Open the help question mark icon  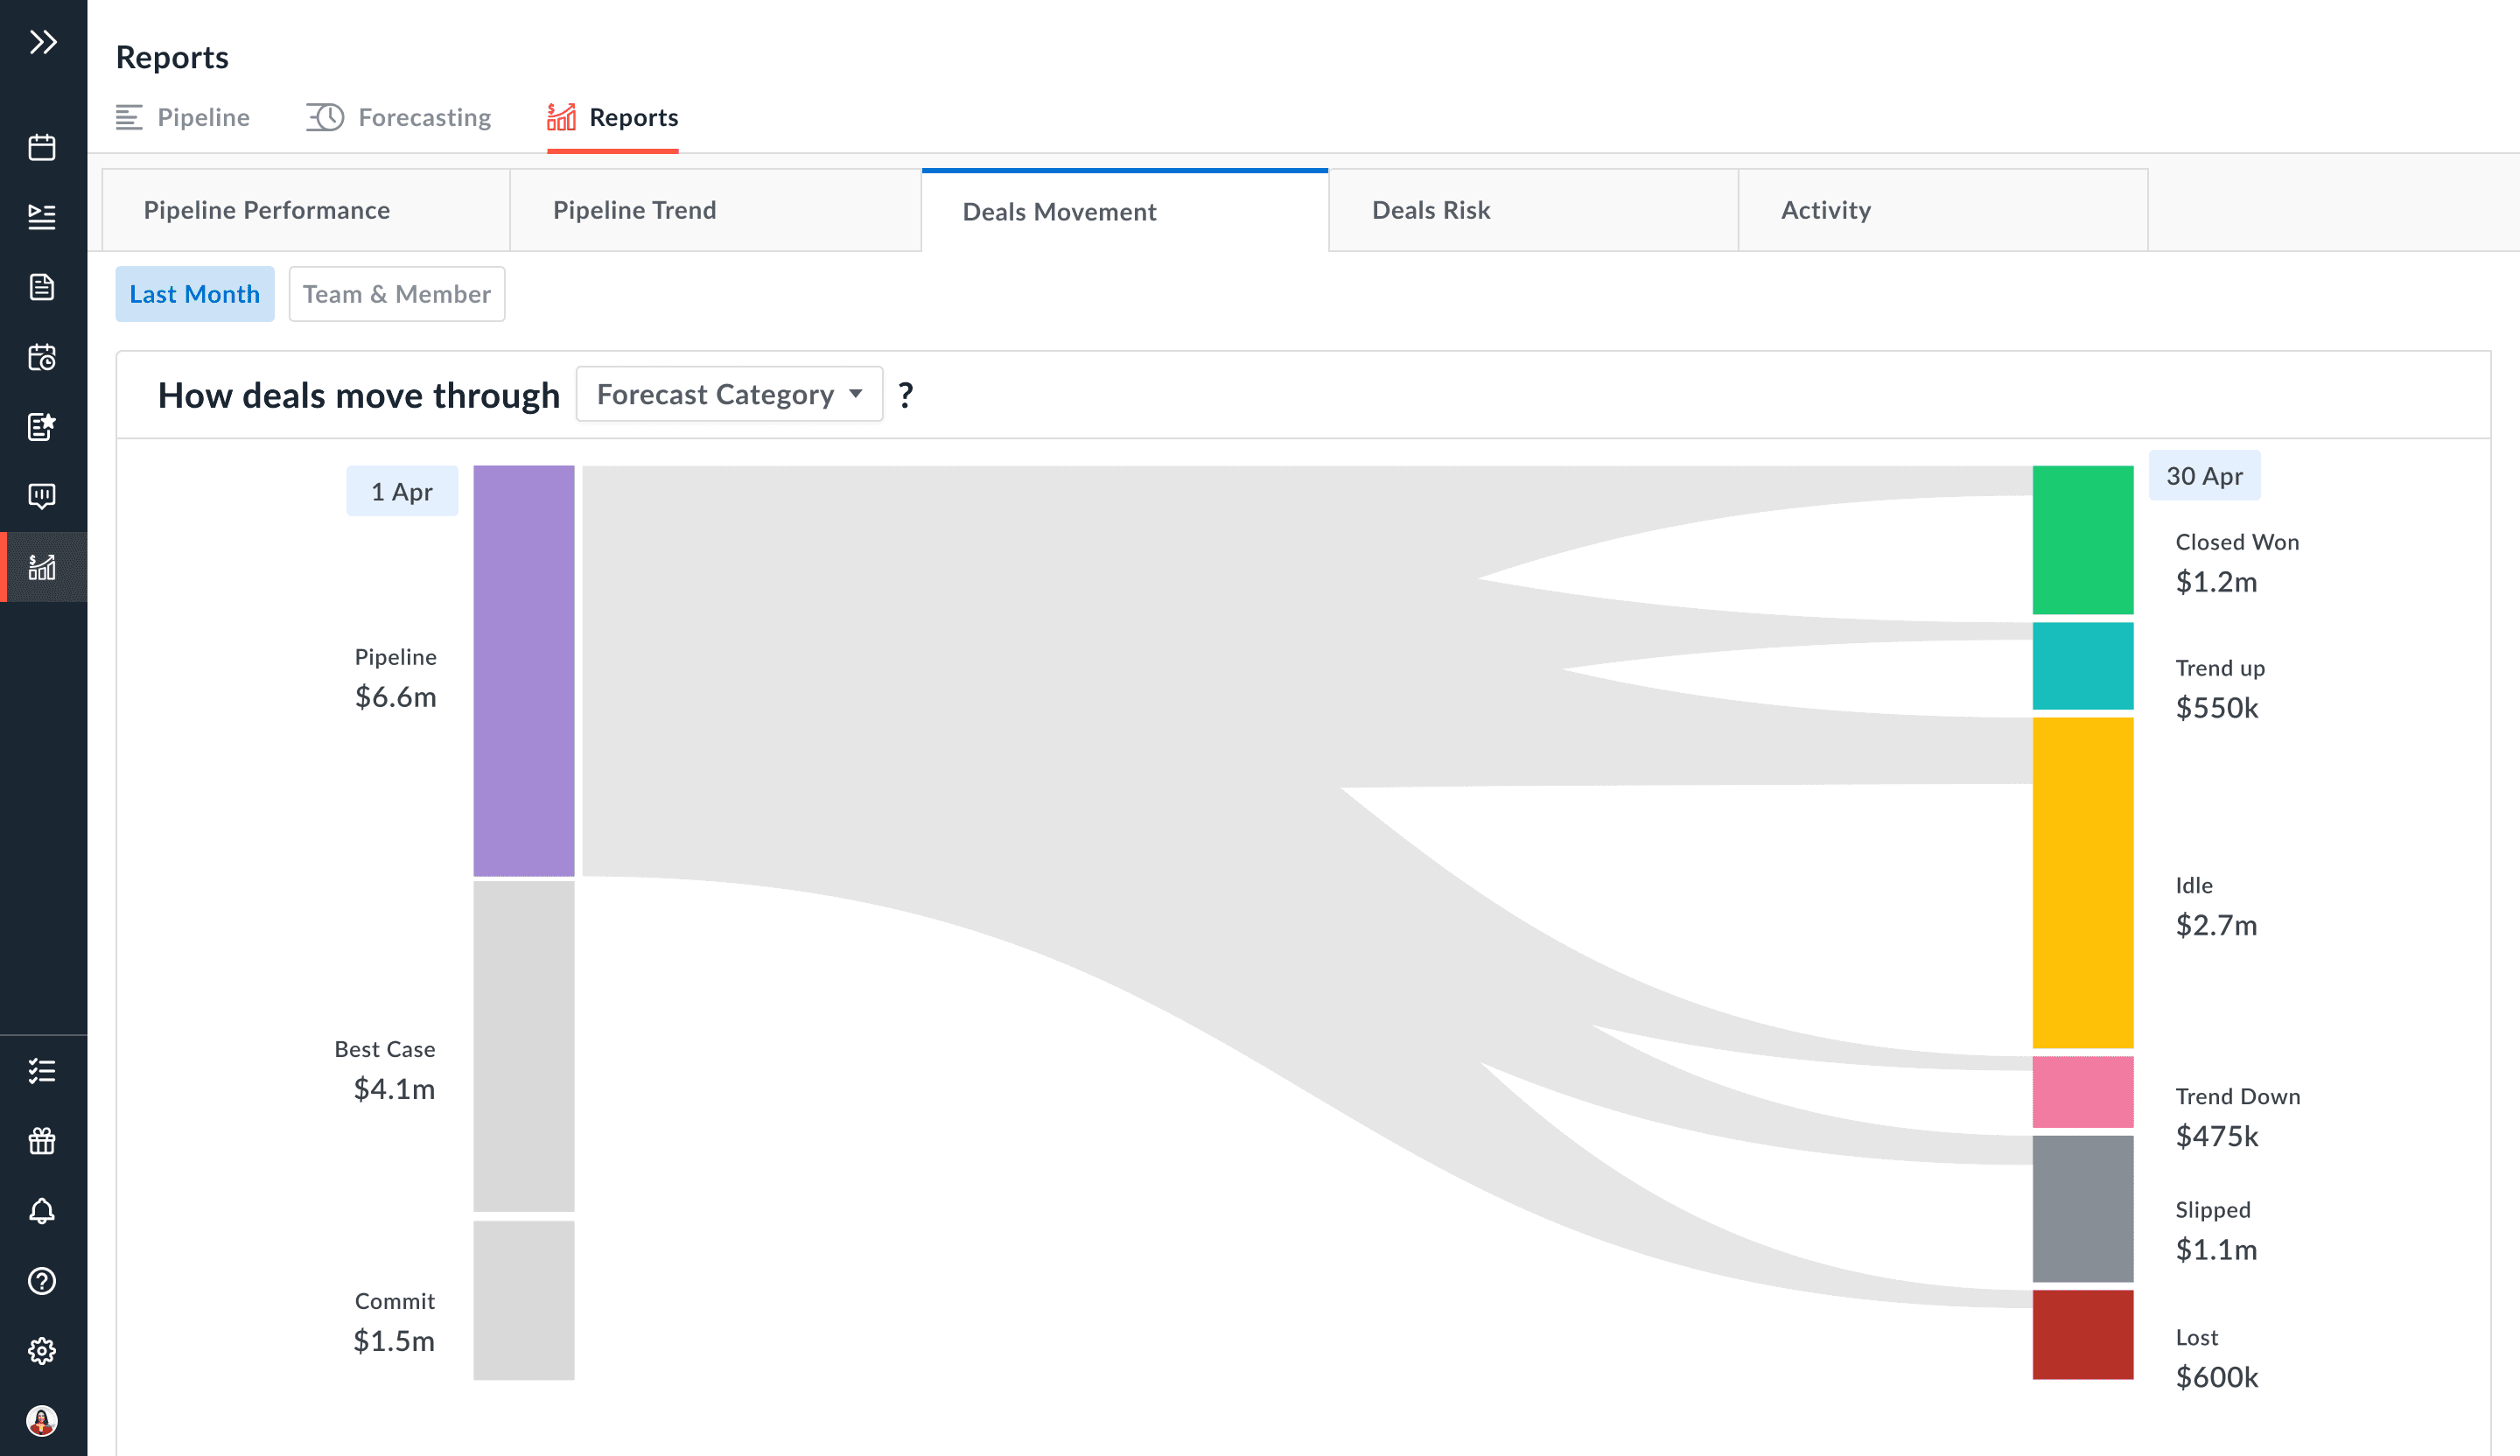[x=42, y=1281]
